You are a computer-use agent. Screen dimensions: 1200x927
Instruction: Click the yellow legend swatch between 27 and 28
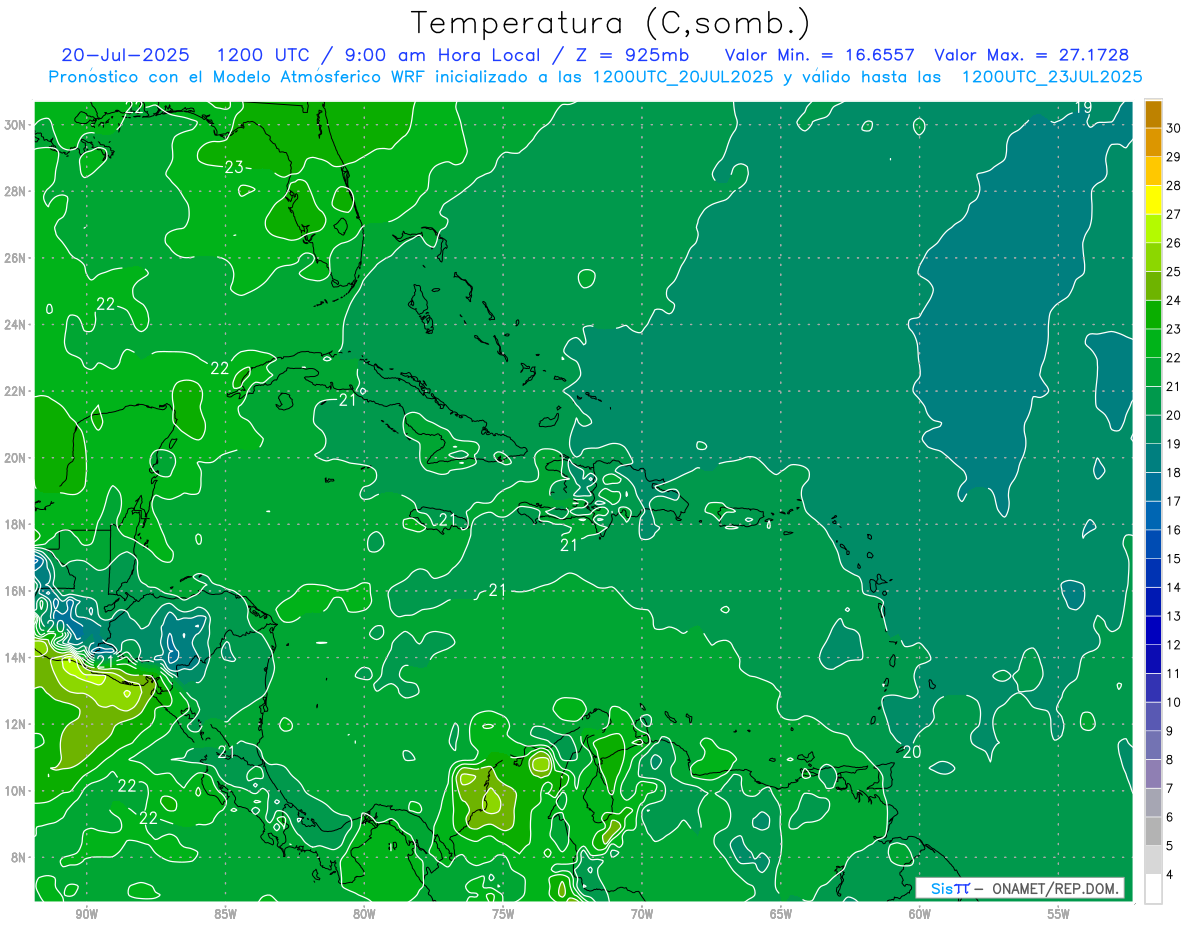[x=1153, y=200]
